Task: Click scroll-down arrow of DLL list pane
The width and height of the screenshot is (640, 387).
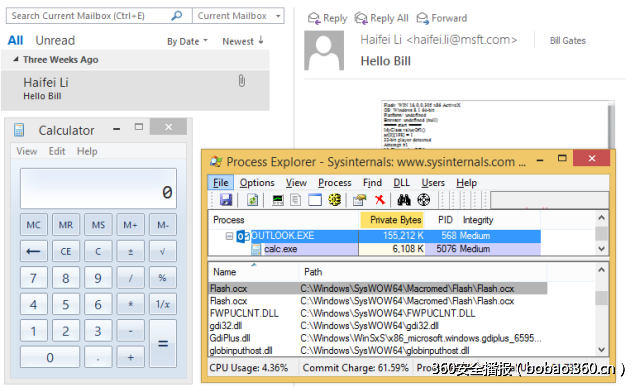Action: click(601, 349)
